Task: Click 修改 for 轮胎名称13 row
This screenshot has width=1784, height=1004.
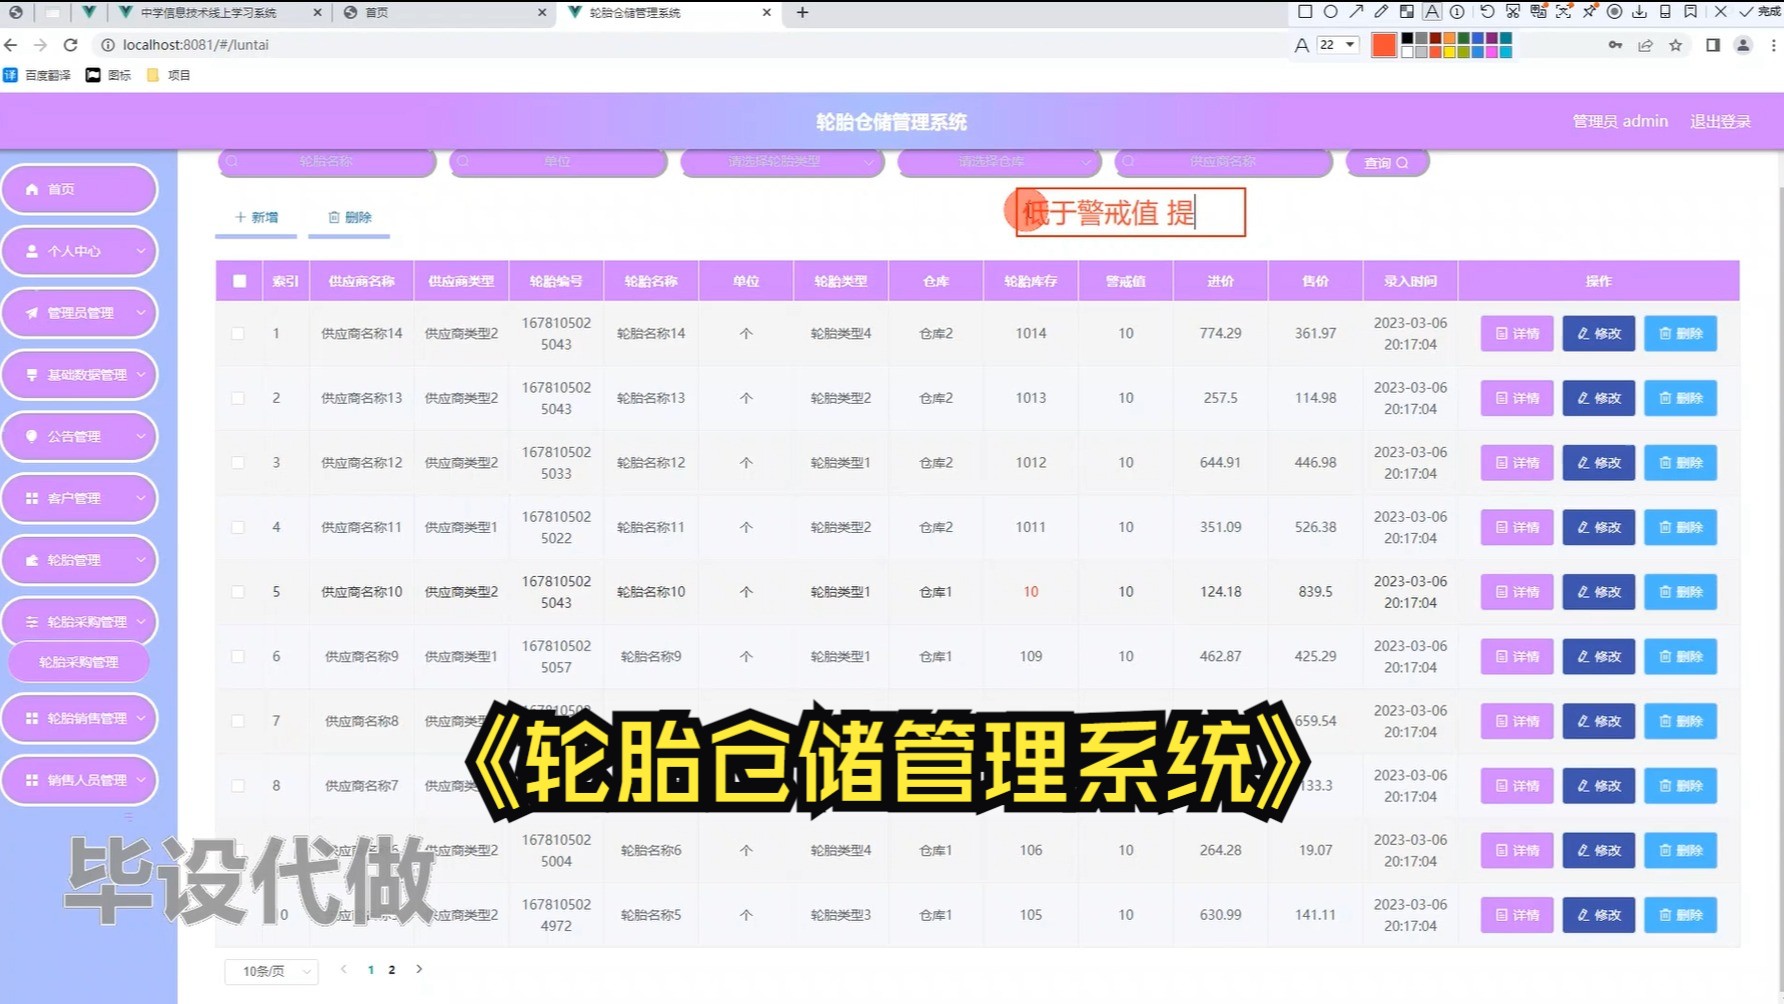Action: coord(1598,398)
